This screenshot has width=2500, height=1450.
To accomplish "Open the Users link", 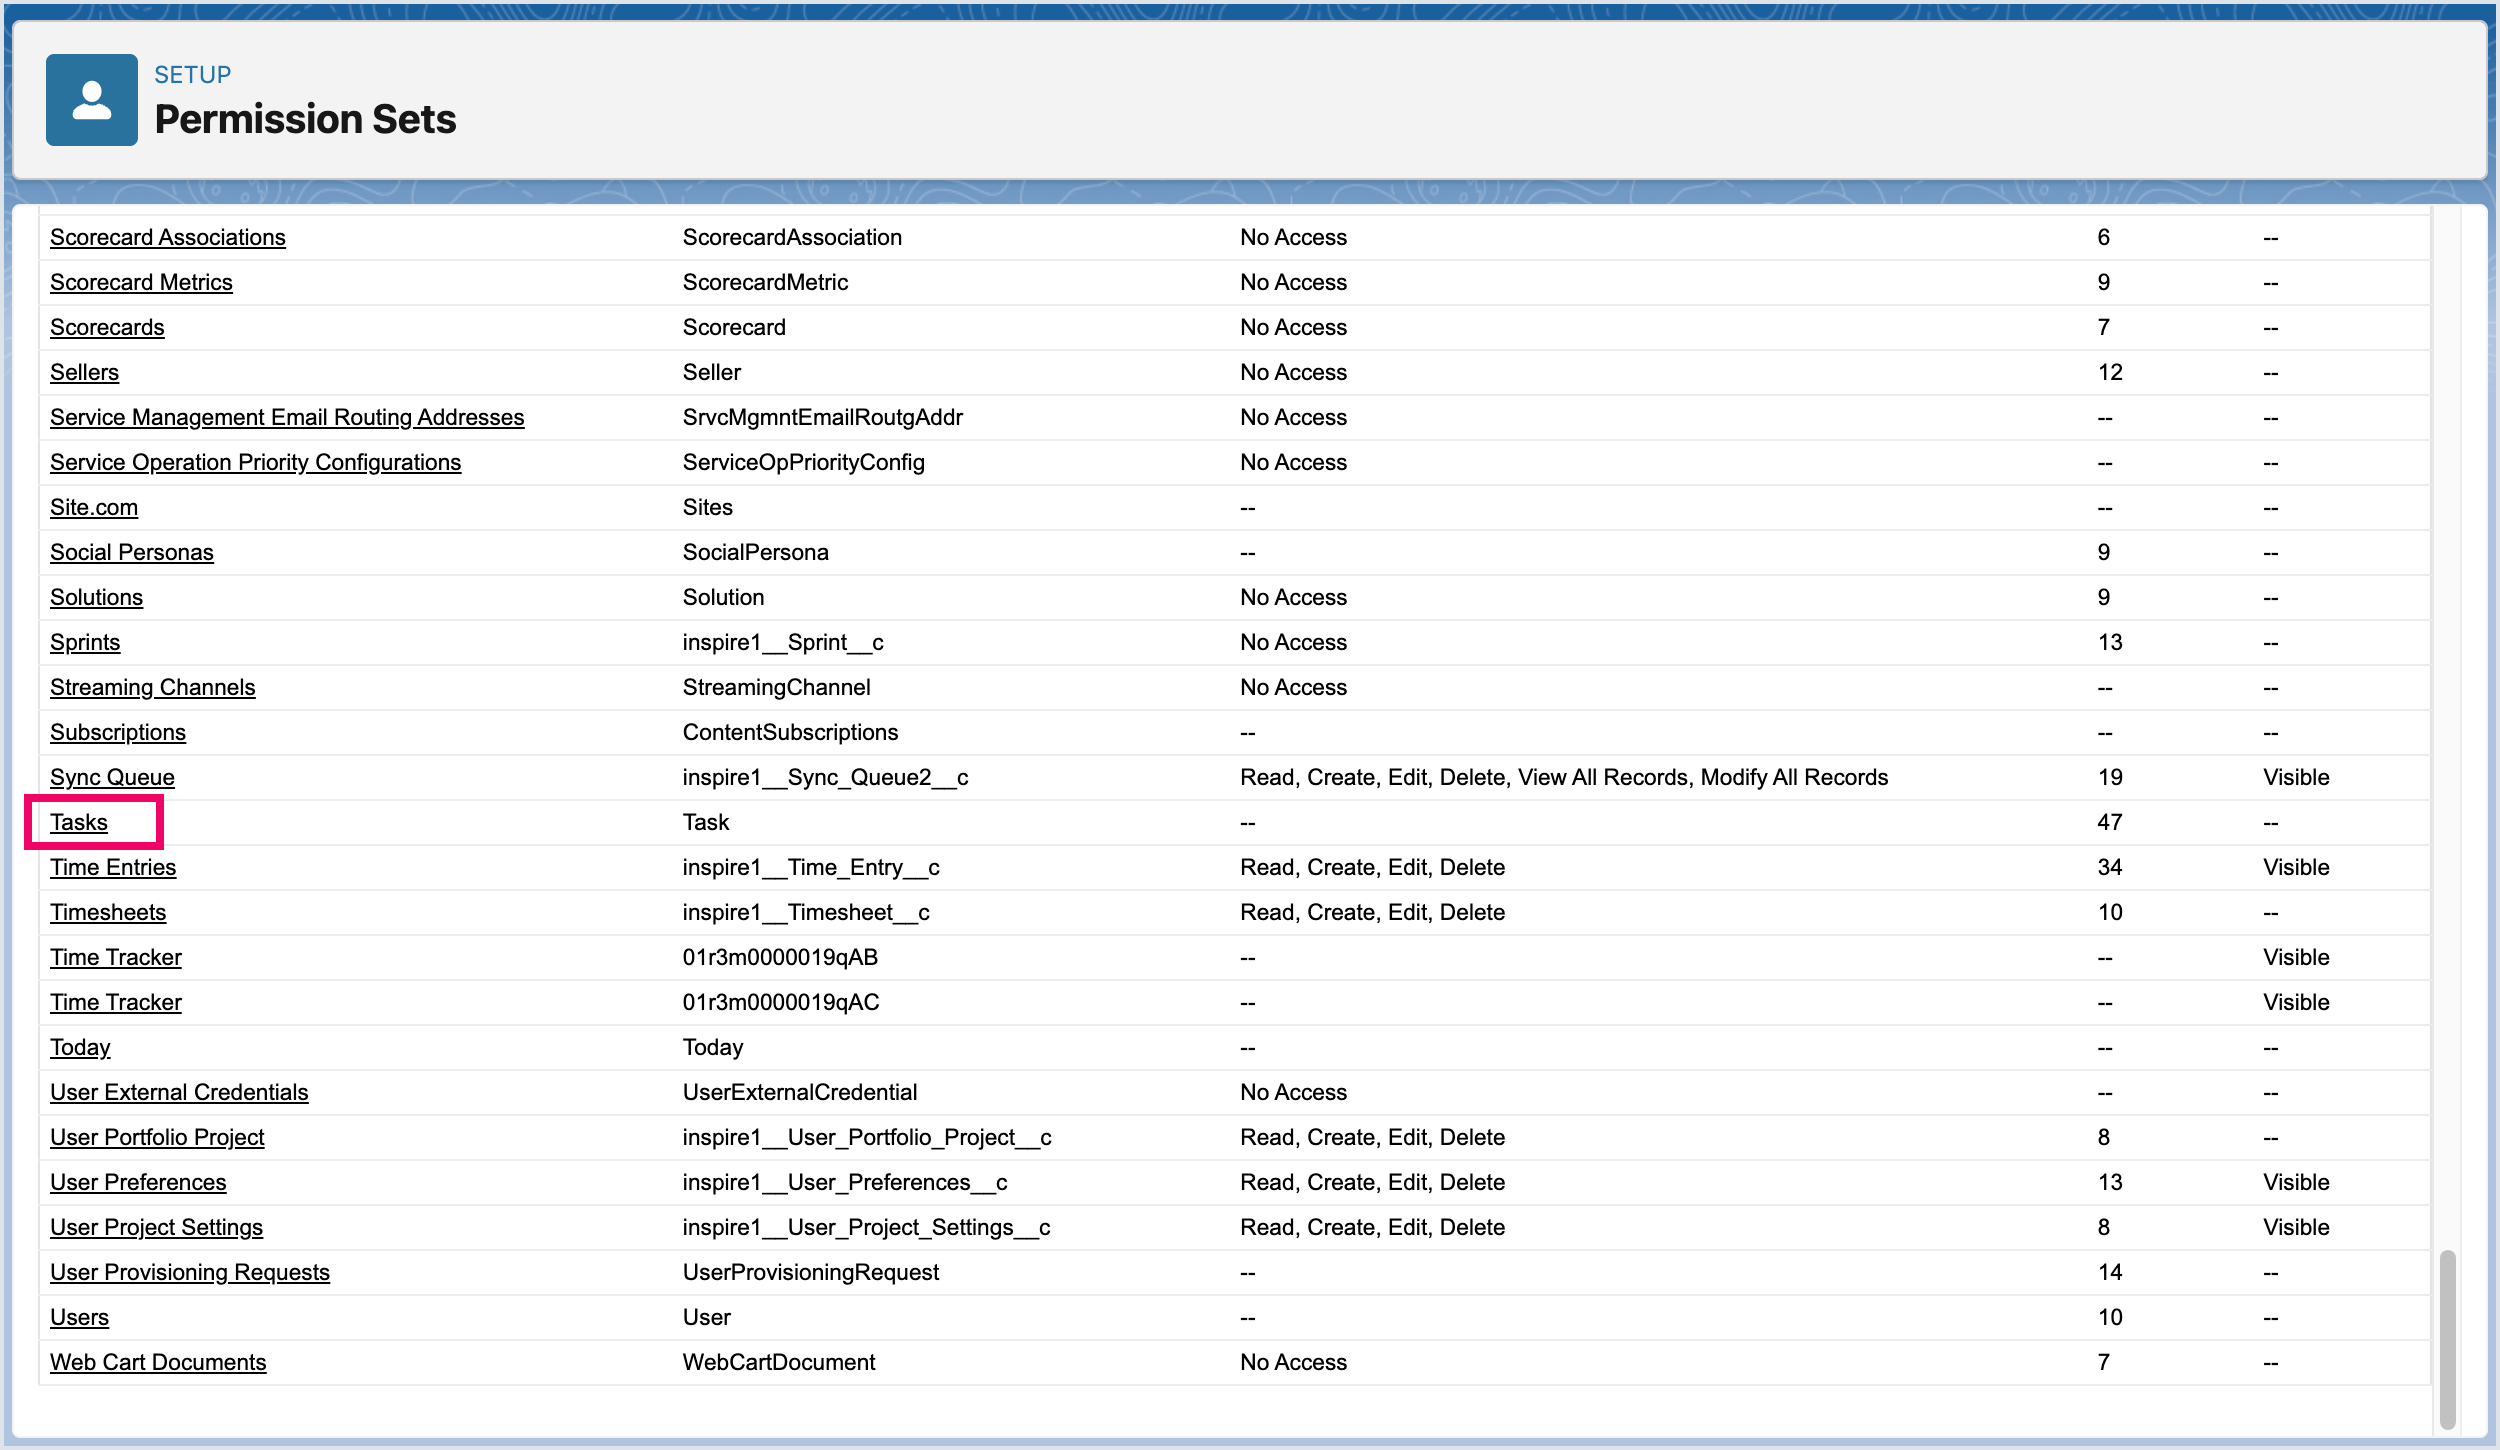I will [x=79, y=1317].
